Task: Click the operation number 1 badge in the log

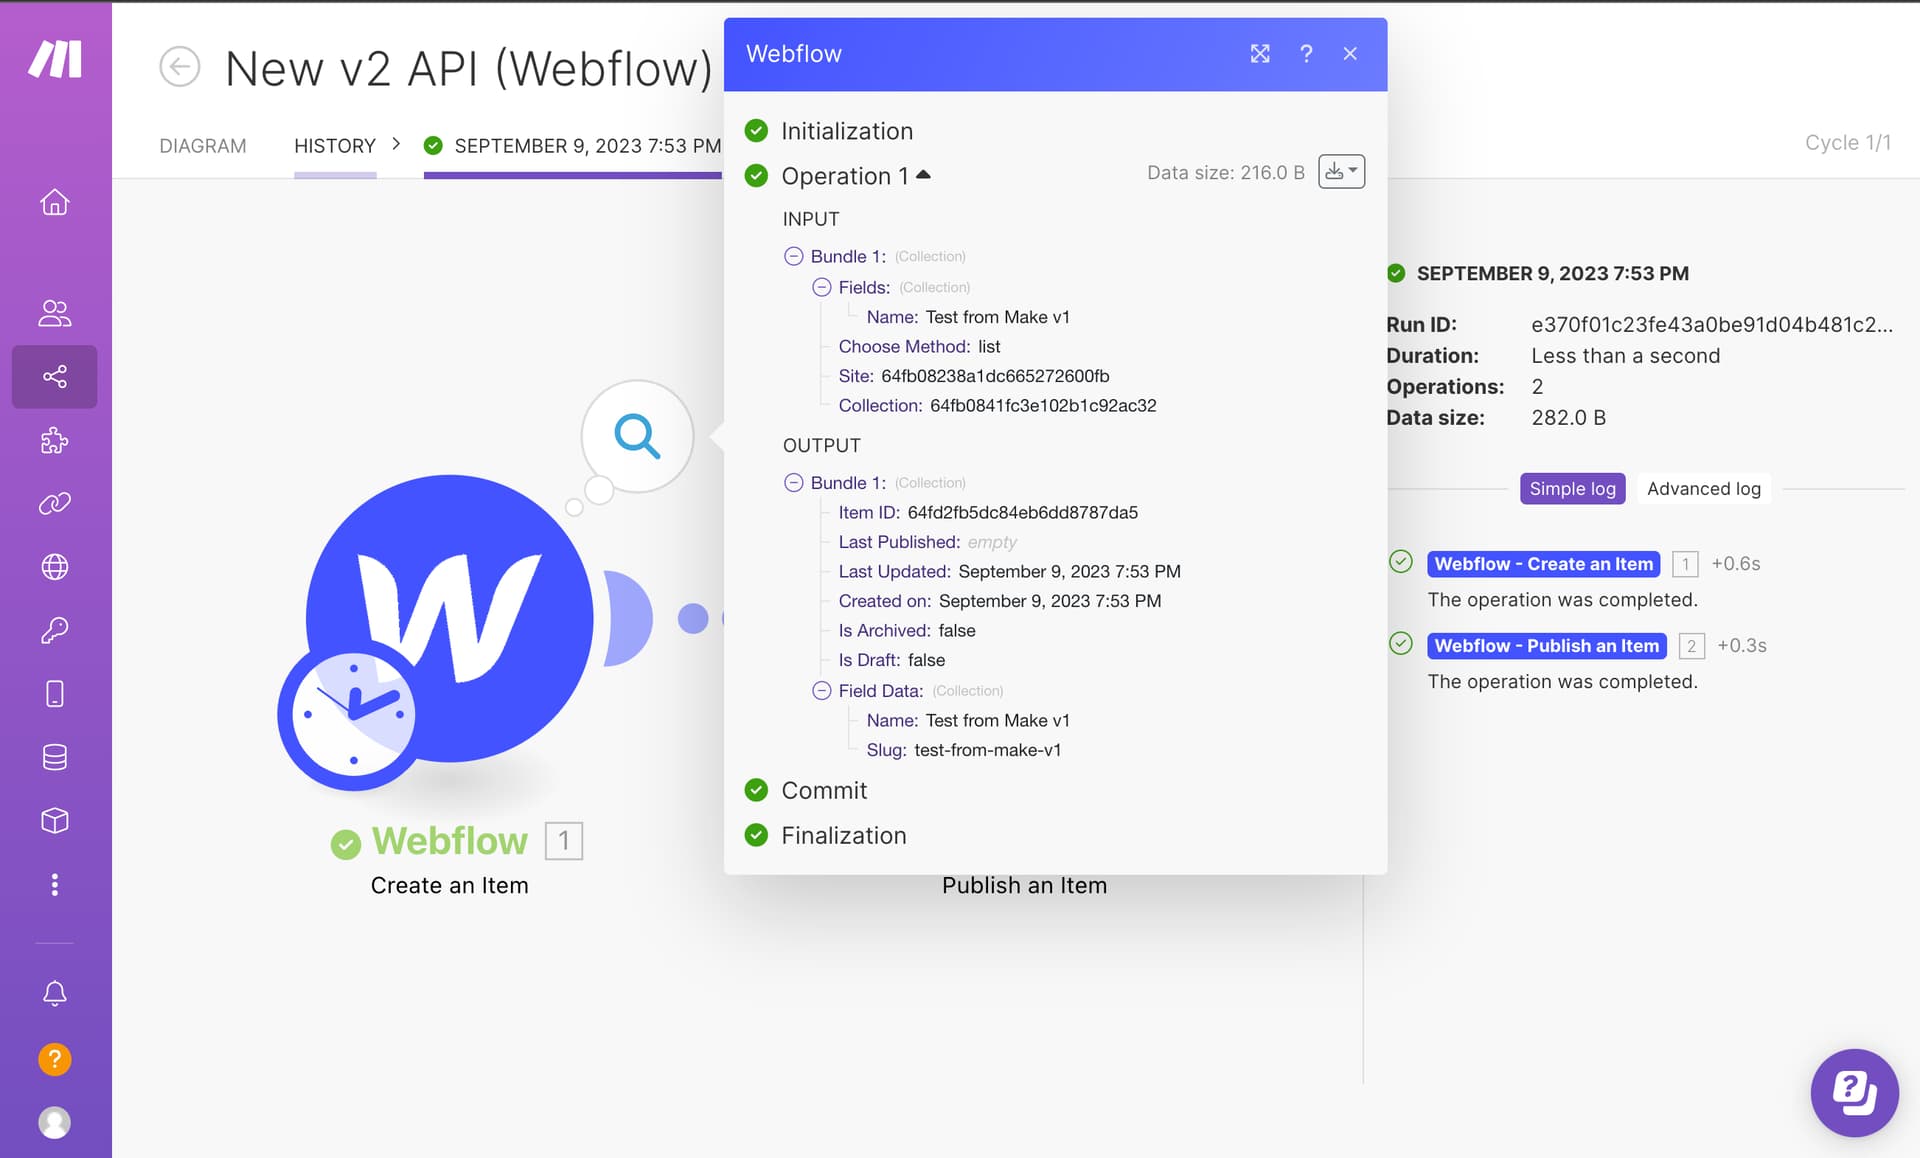Action: 1685,564
